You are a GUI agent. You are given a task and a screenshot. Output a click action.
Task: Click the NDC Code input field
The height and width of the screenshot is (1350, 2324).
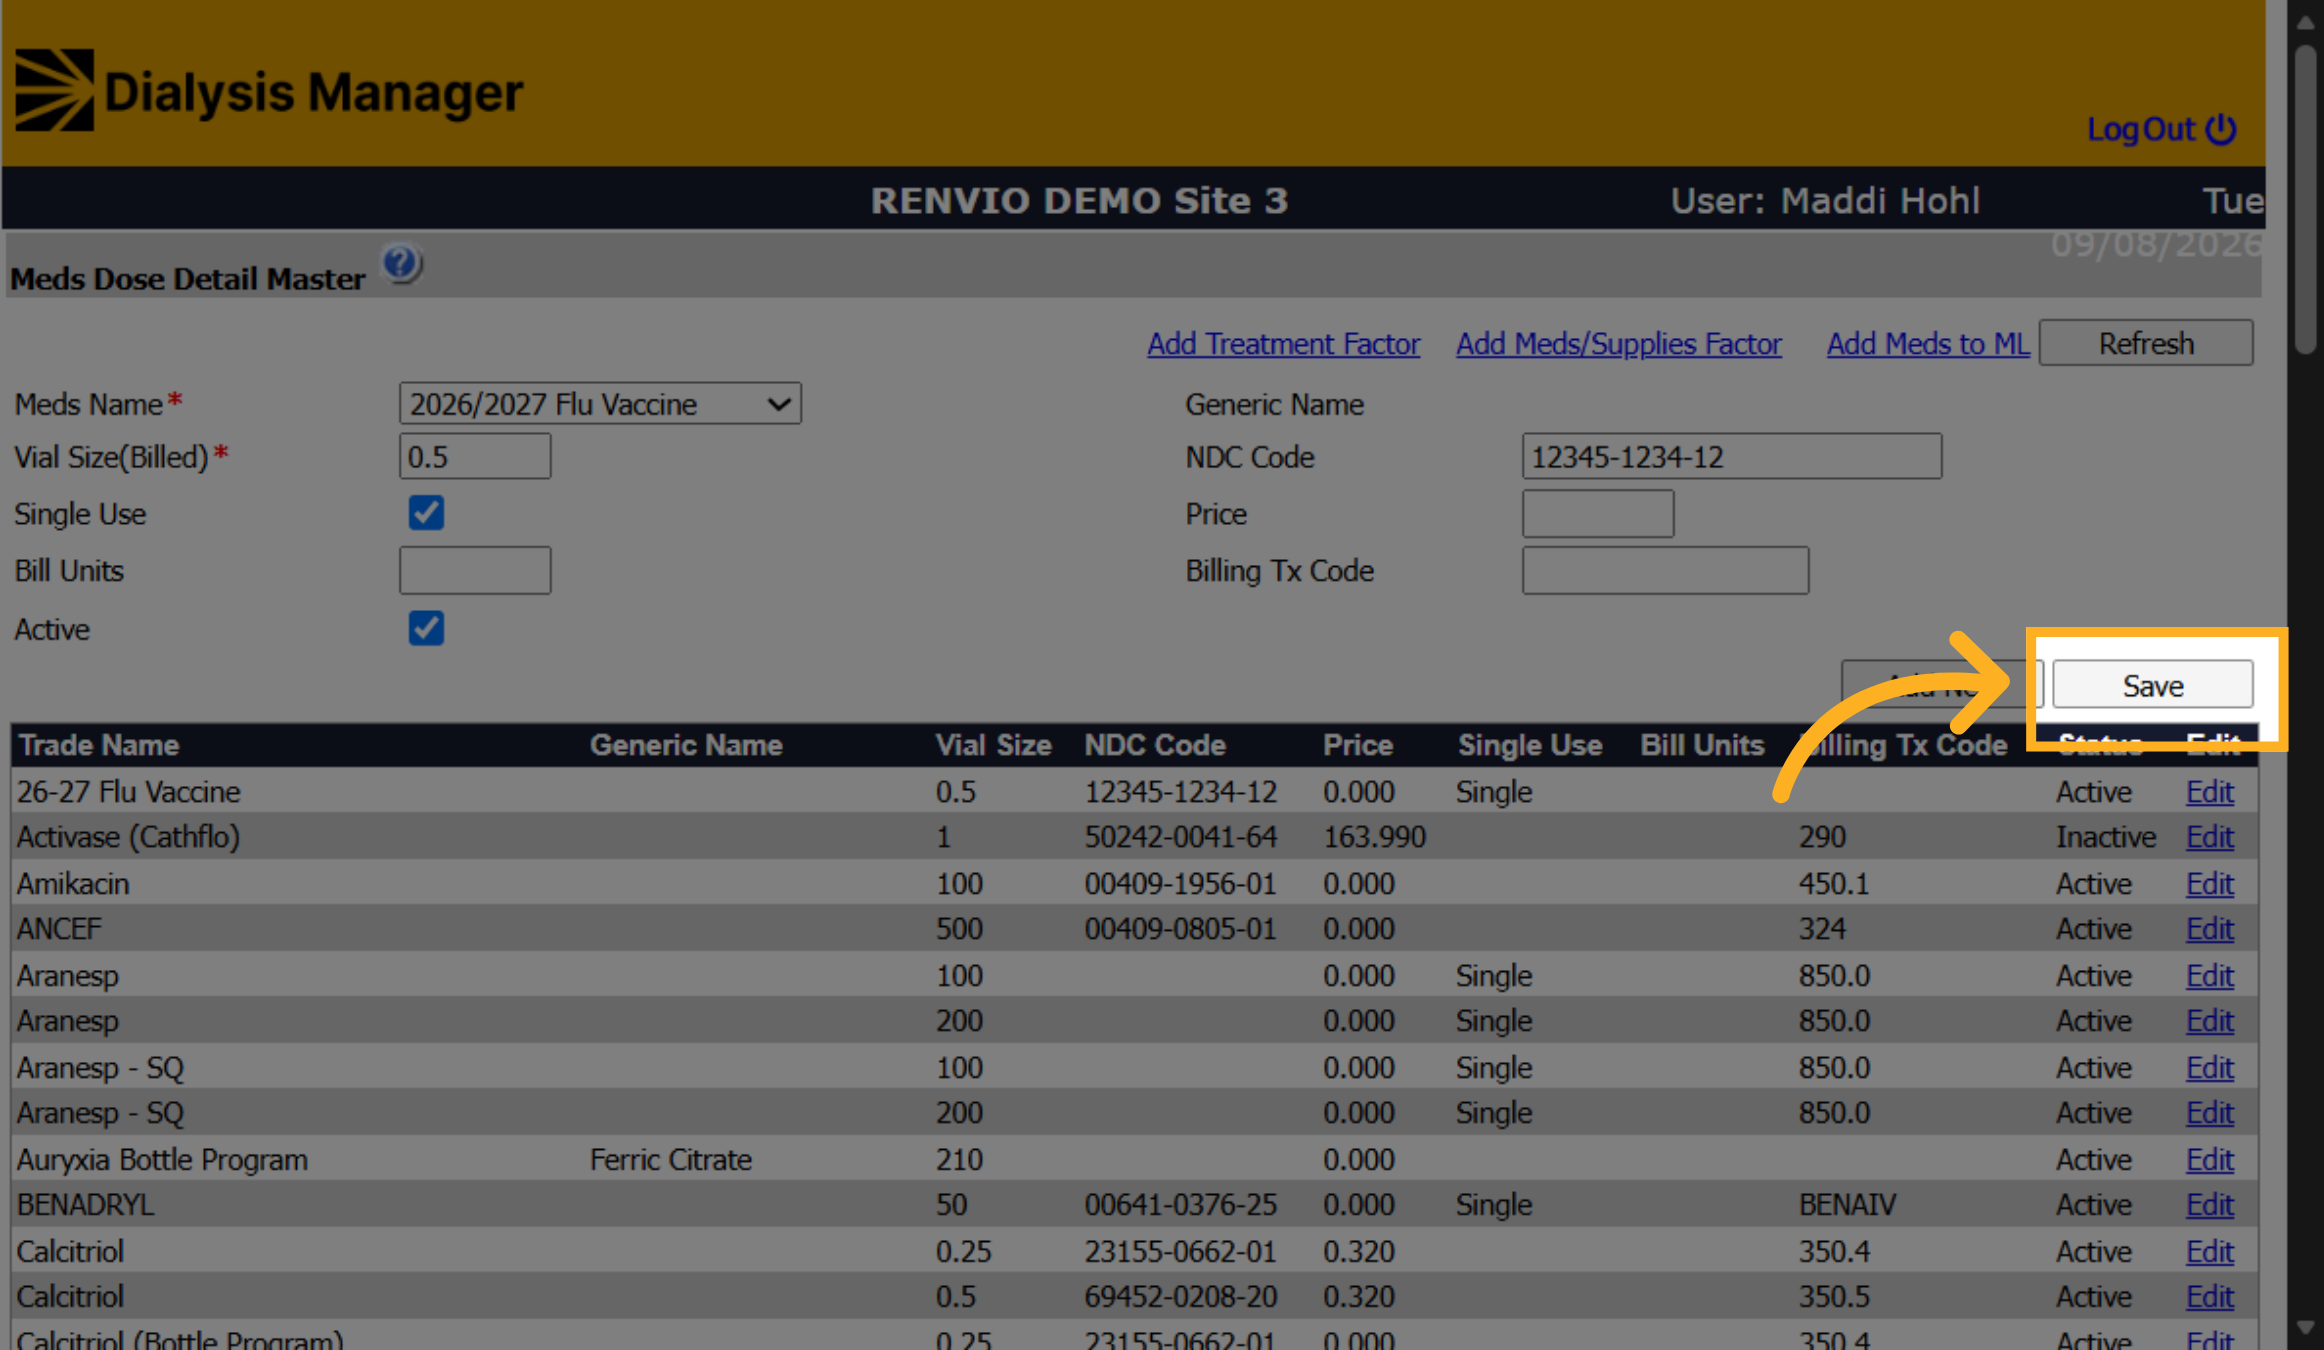pos(1732,456)
